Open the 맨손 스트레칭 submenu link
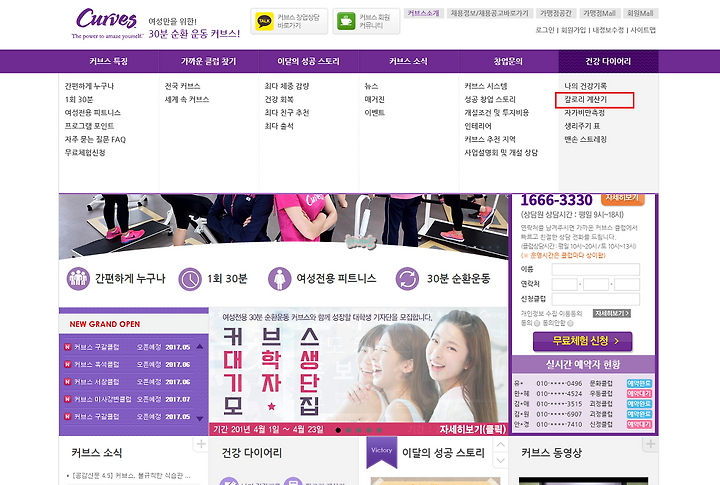Image resolution: width=720 pixels, height=485 pixels. pos(585,140)
